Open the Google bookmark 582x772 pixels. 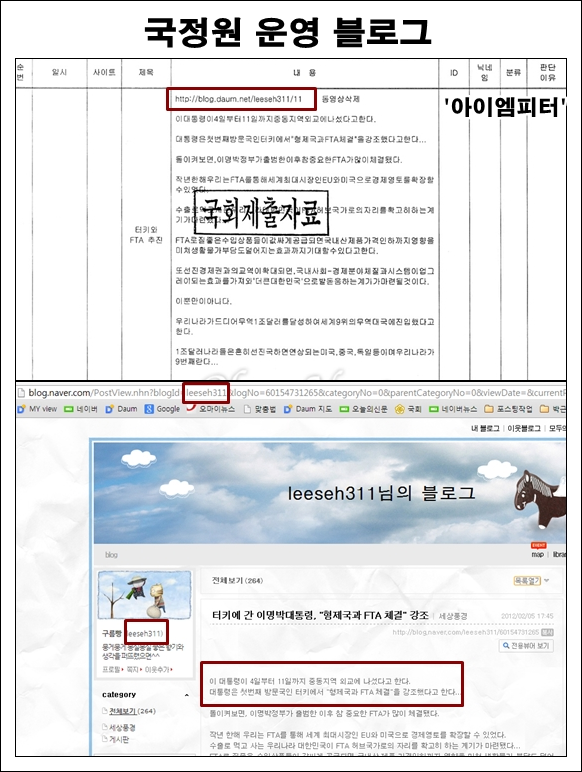coord(162,409)
